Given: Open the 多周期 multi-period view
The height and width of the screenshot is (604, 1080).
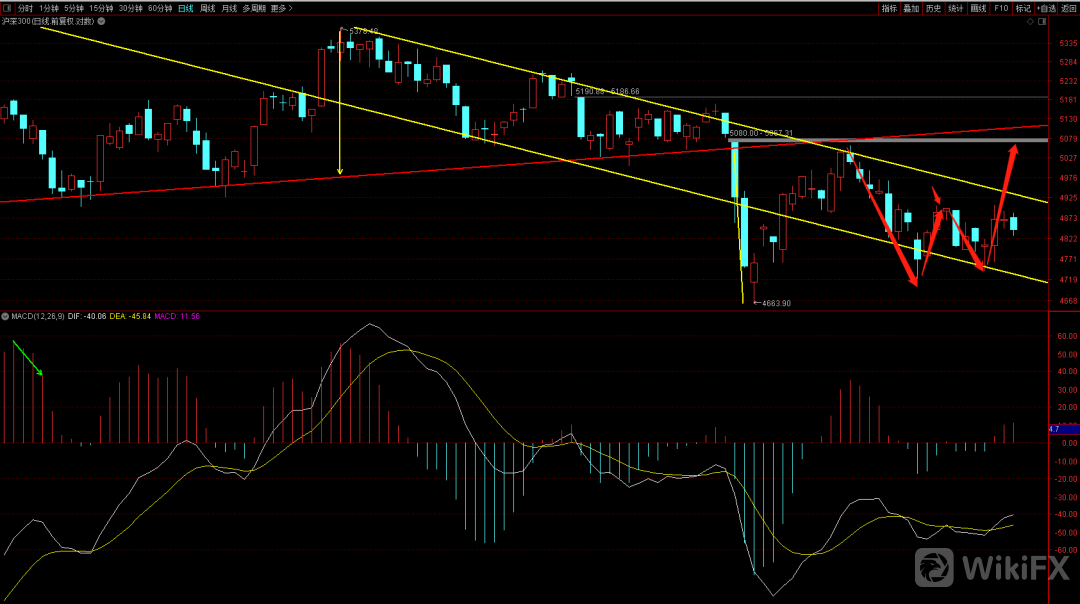Looking at the screenshot, I should [x=253, y=8].
